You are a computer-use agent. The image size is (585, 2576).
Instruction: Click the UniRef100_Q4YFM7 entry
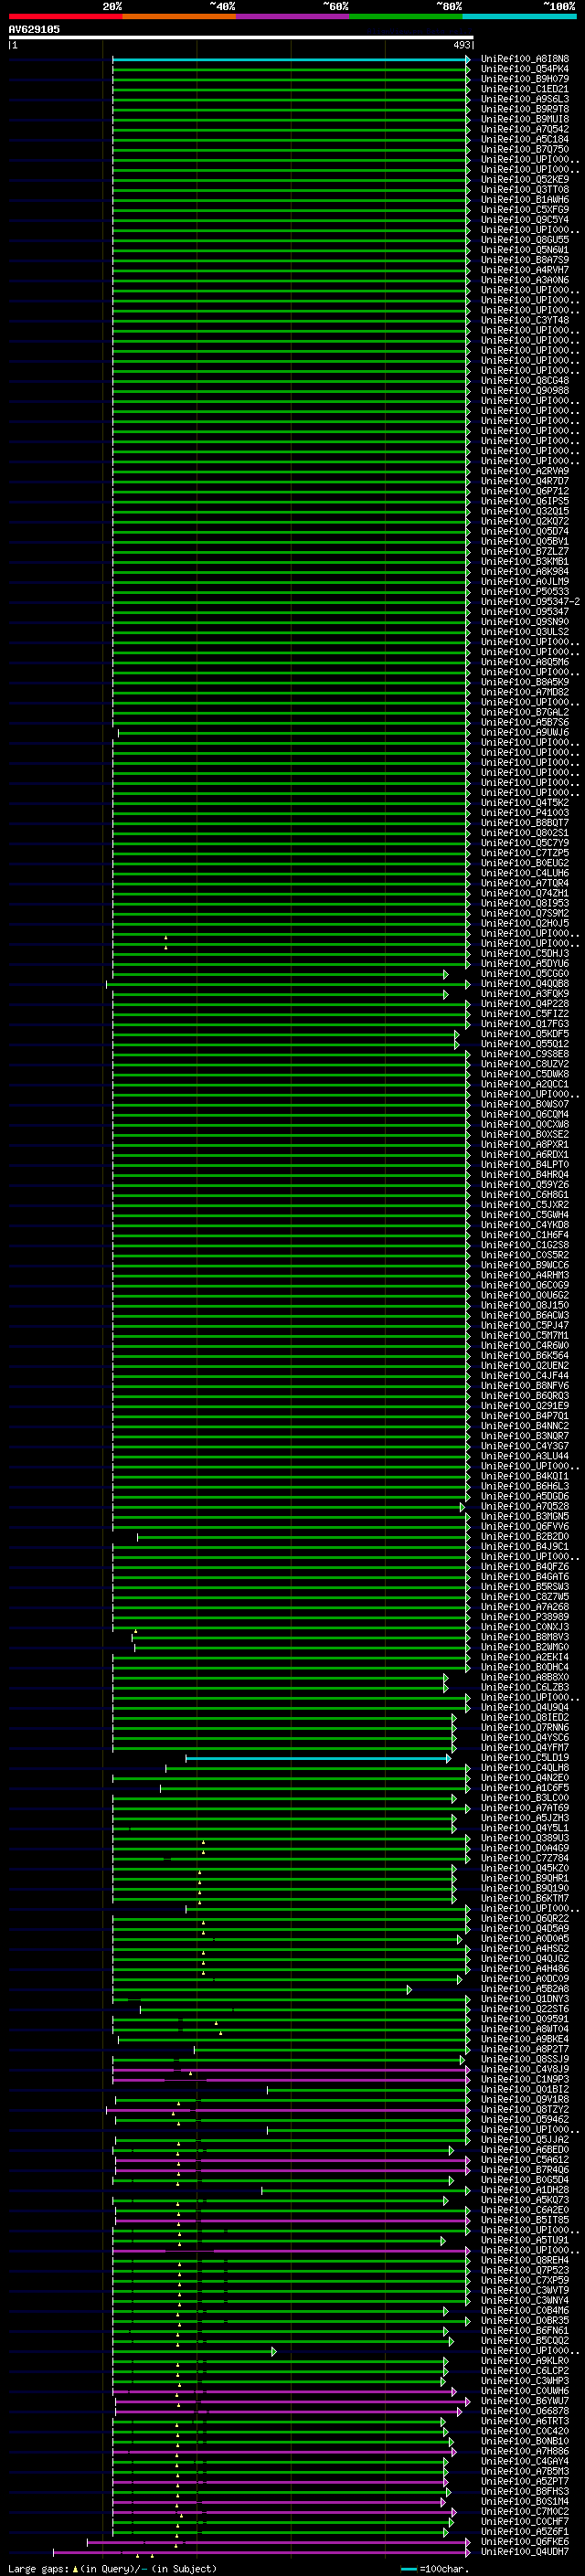click(525, 1748)
